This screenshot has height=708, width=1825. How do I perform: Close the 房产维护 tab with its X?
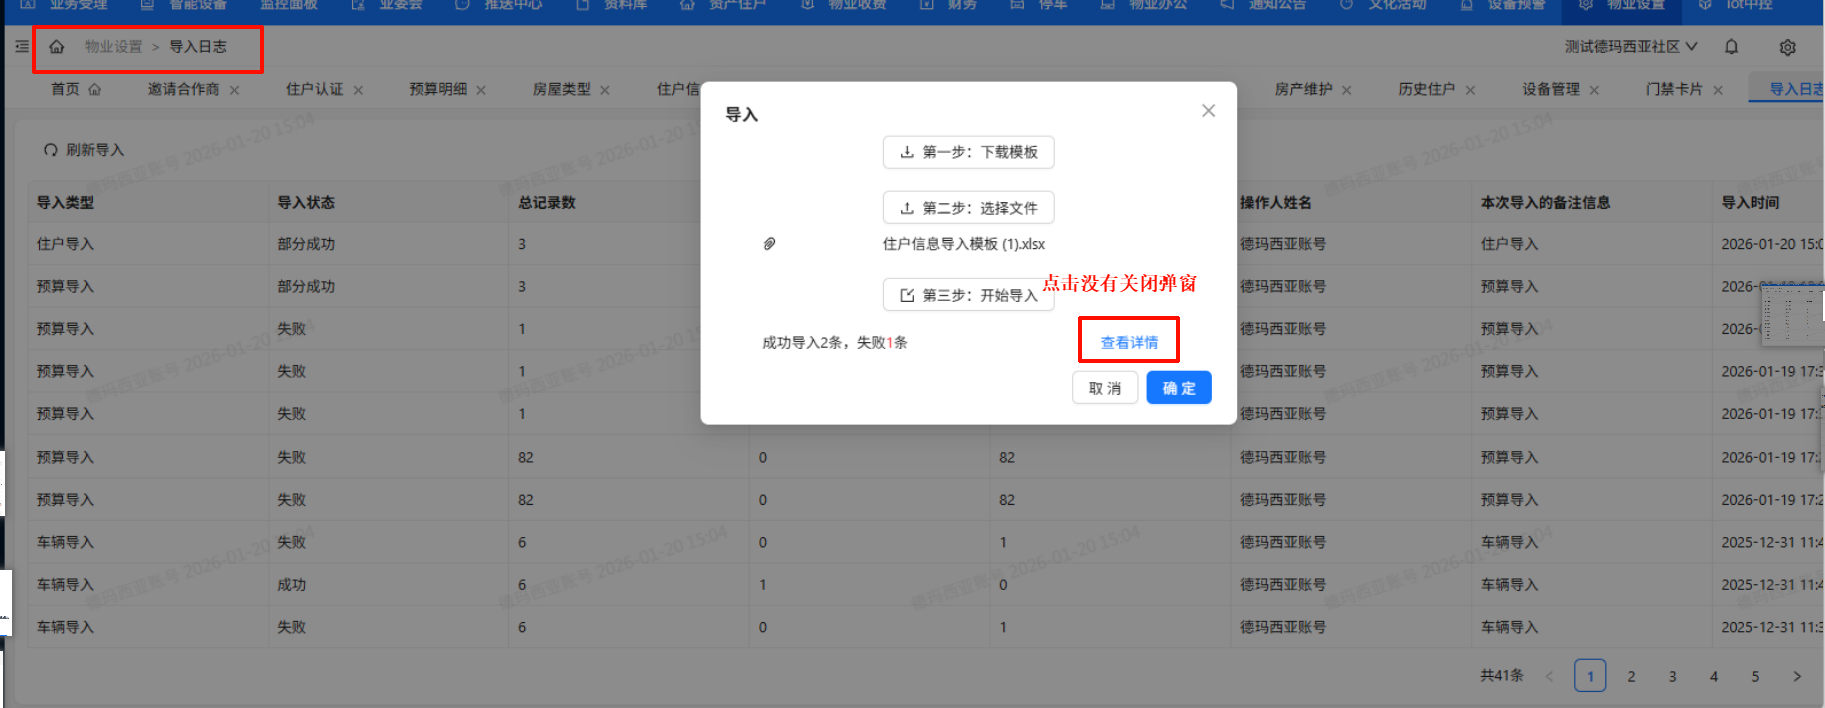point(1347,90)
